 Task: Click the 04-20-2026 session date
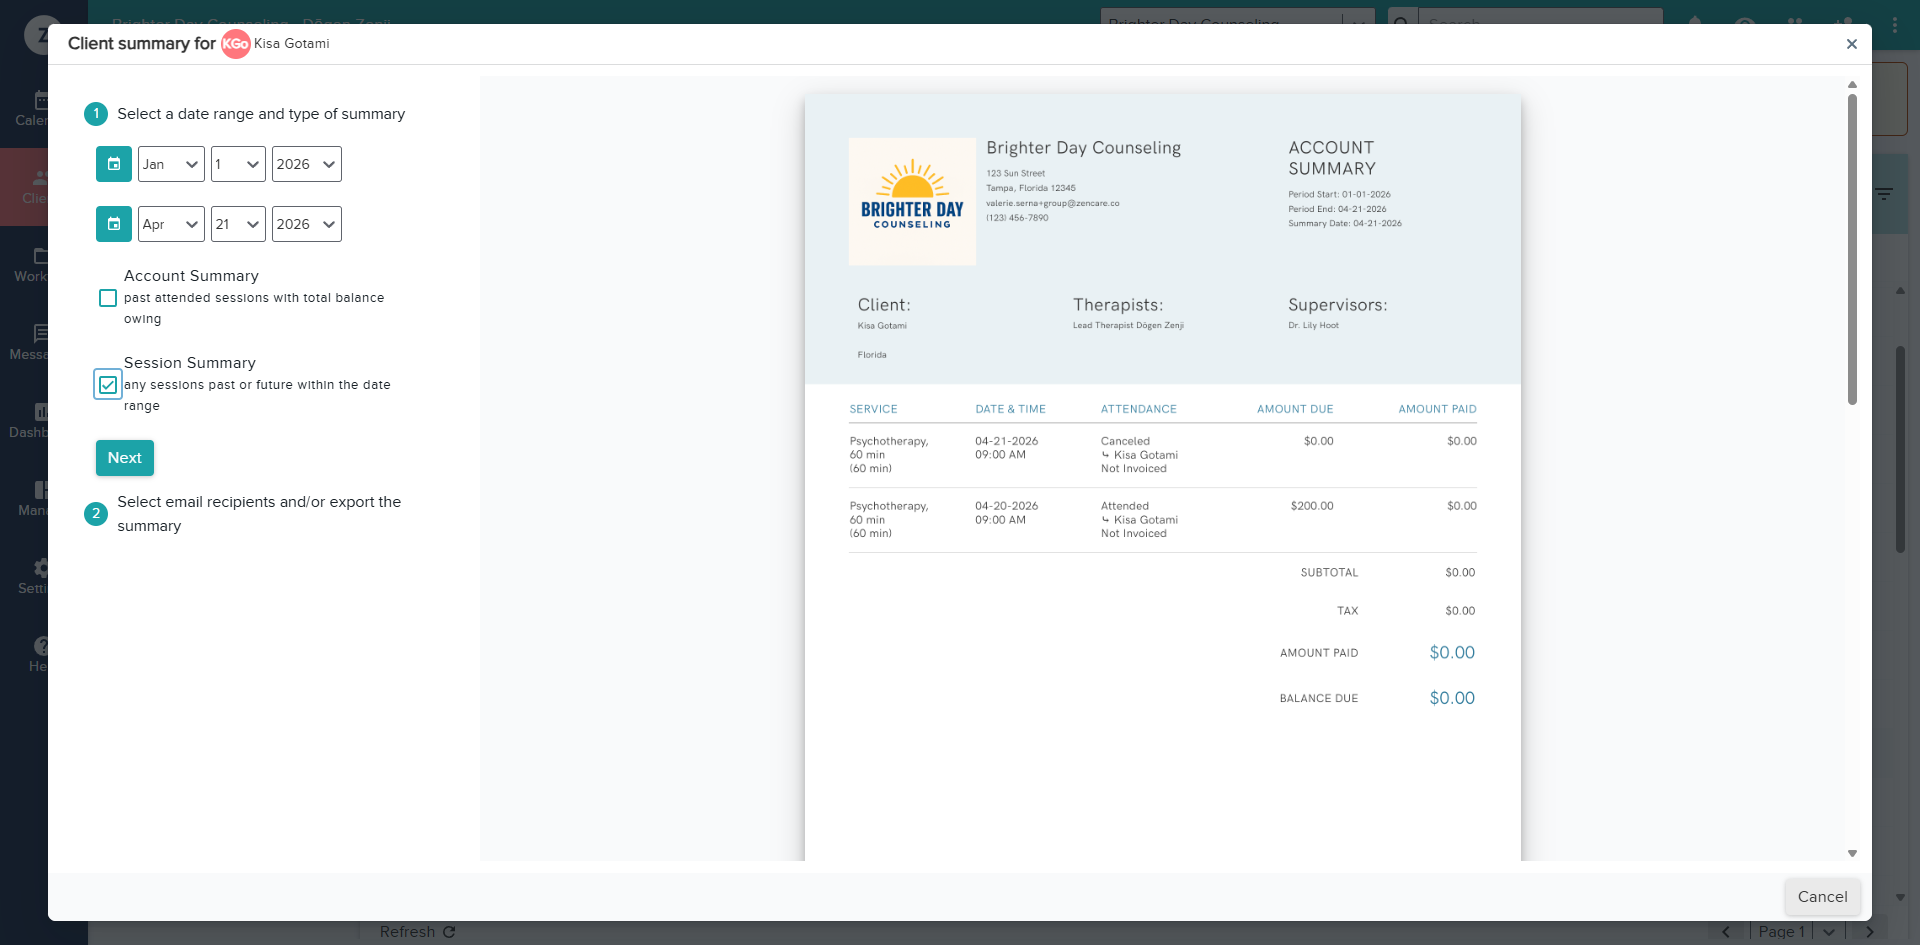pos(1006,506)
